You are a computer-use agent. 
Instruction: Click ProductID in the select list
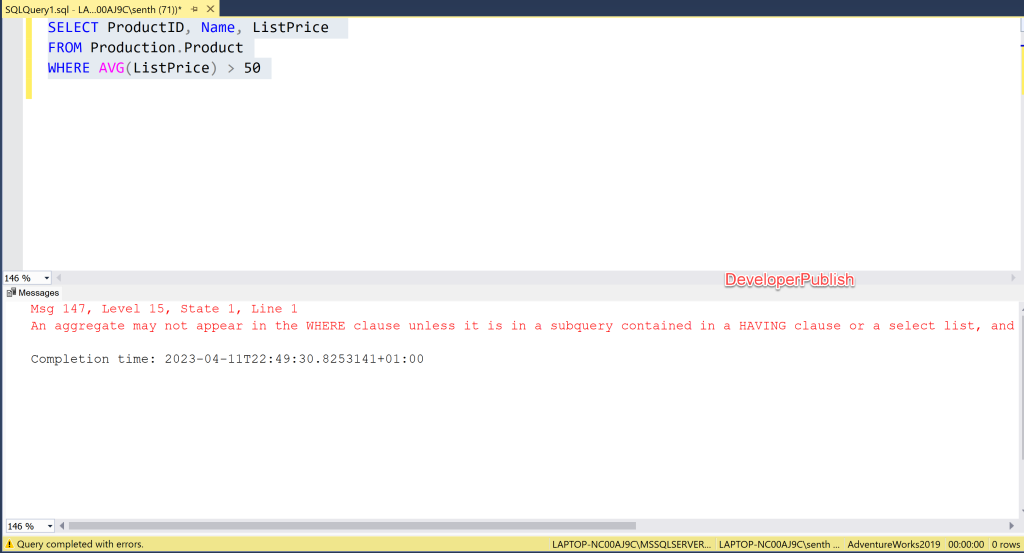click(146, 27)
